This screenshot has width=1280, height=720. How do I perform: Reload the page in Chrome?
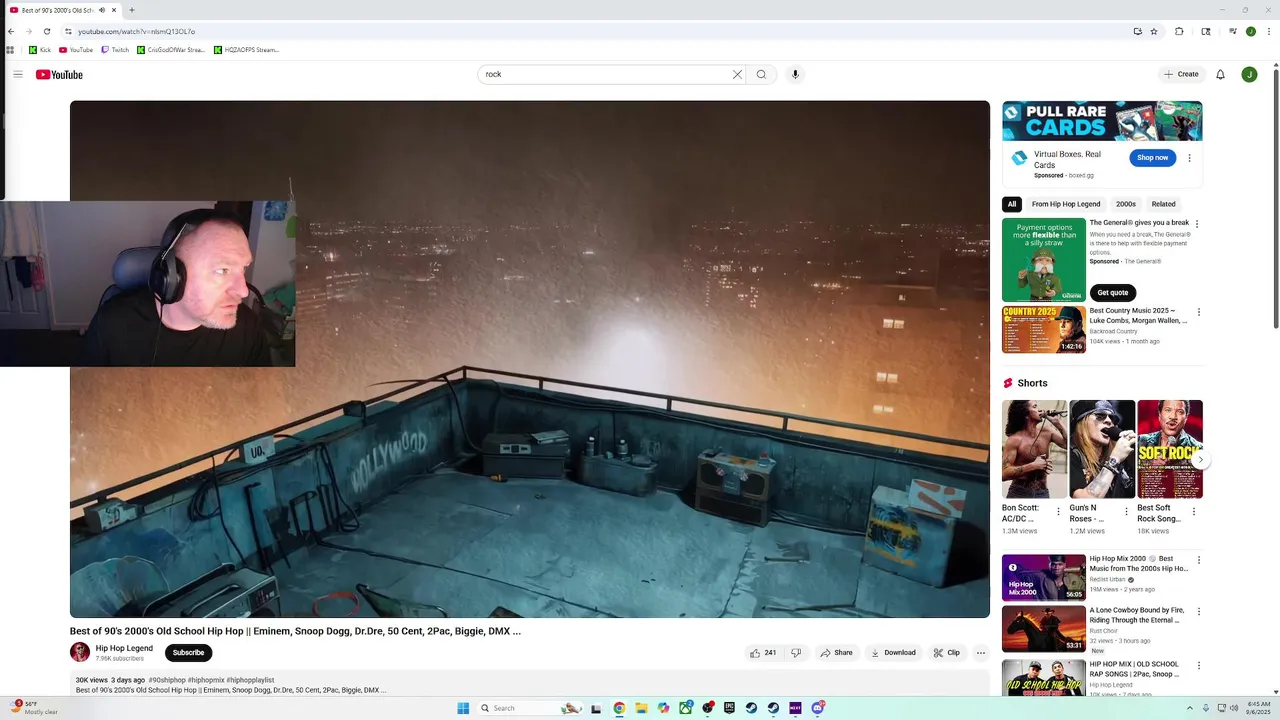tap(46, 31)
